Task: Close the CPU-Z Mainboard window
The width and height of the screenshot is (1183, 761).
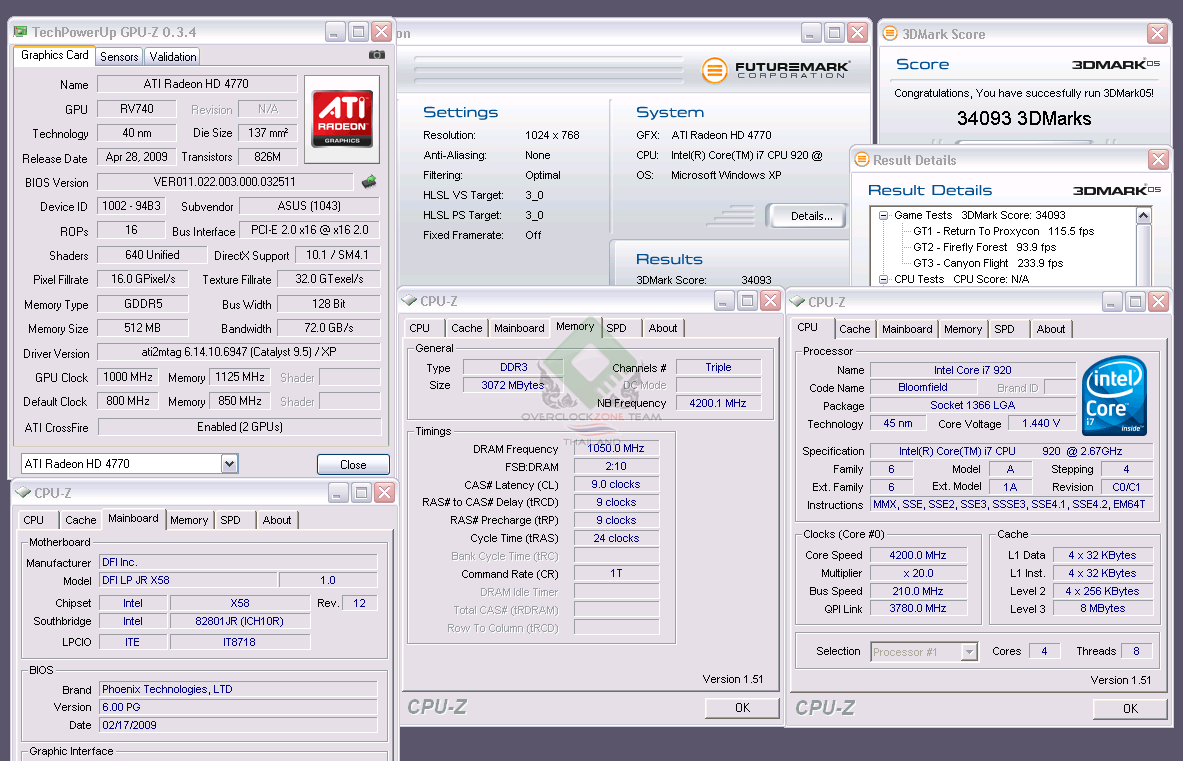Action: (x=384, y=493)
